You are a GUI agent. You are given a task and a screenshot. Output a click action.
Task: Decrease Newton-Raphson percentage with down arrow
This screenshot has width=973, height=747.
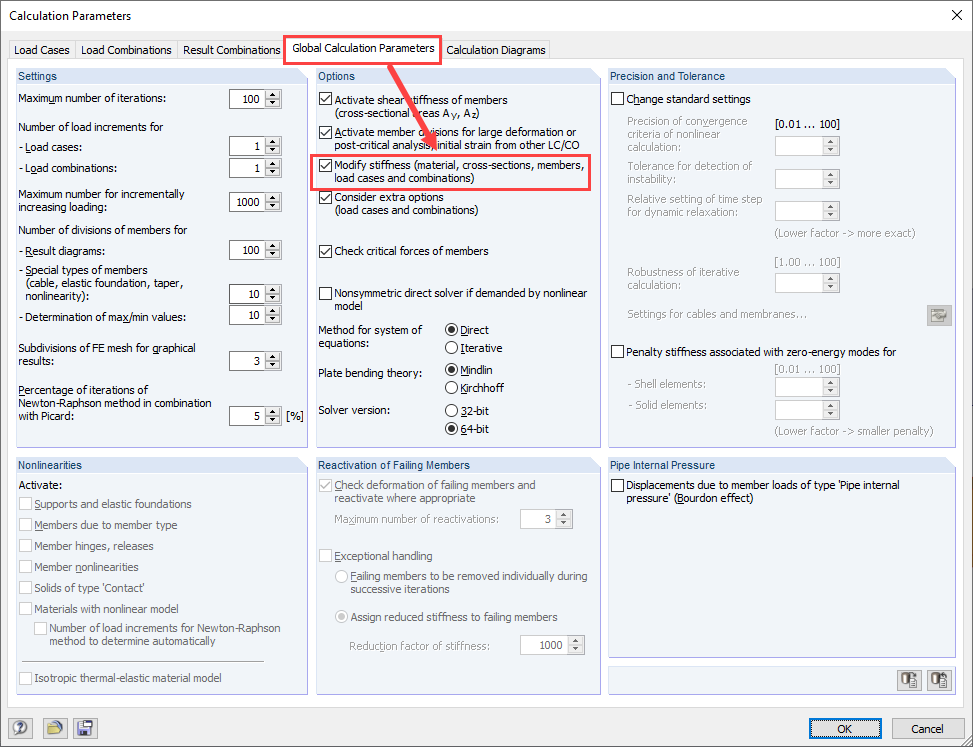(x=273, y=420)
